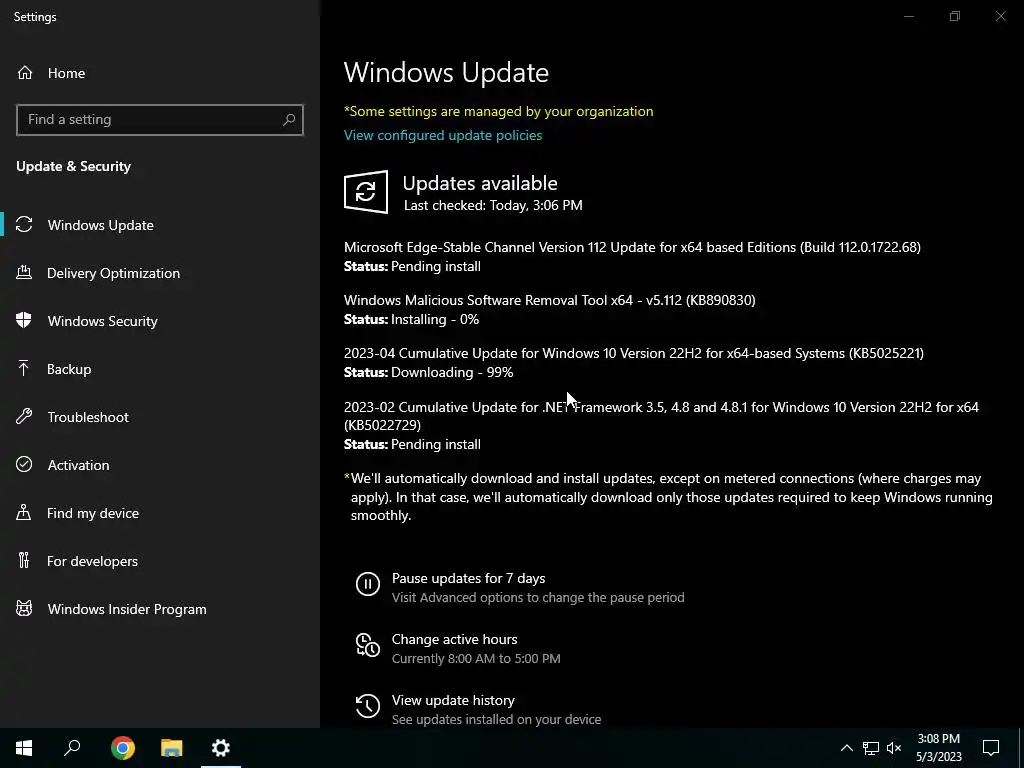Click the Home label in sidebar

pos(66,73)
